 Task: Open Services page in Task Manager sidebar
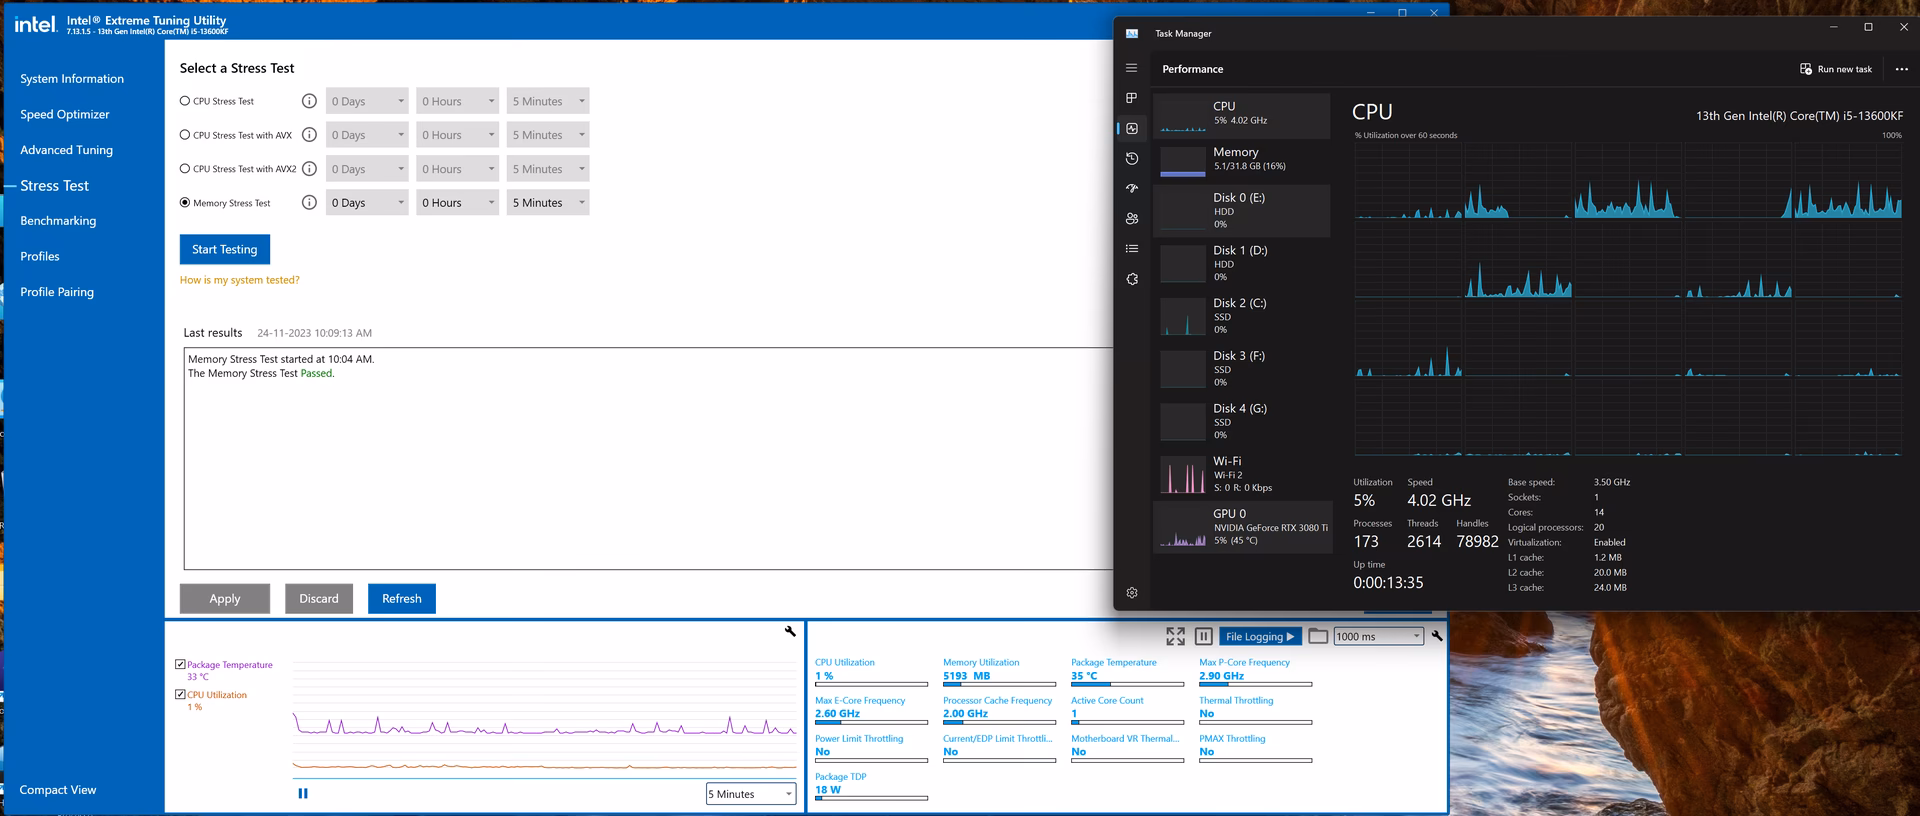coord(1131,279)
